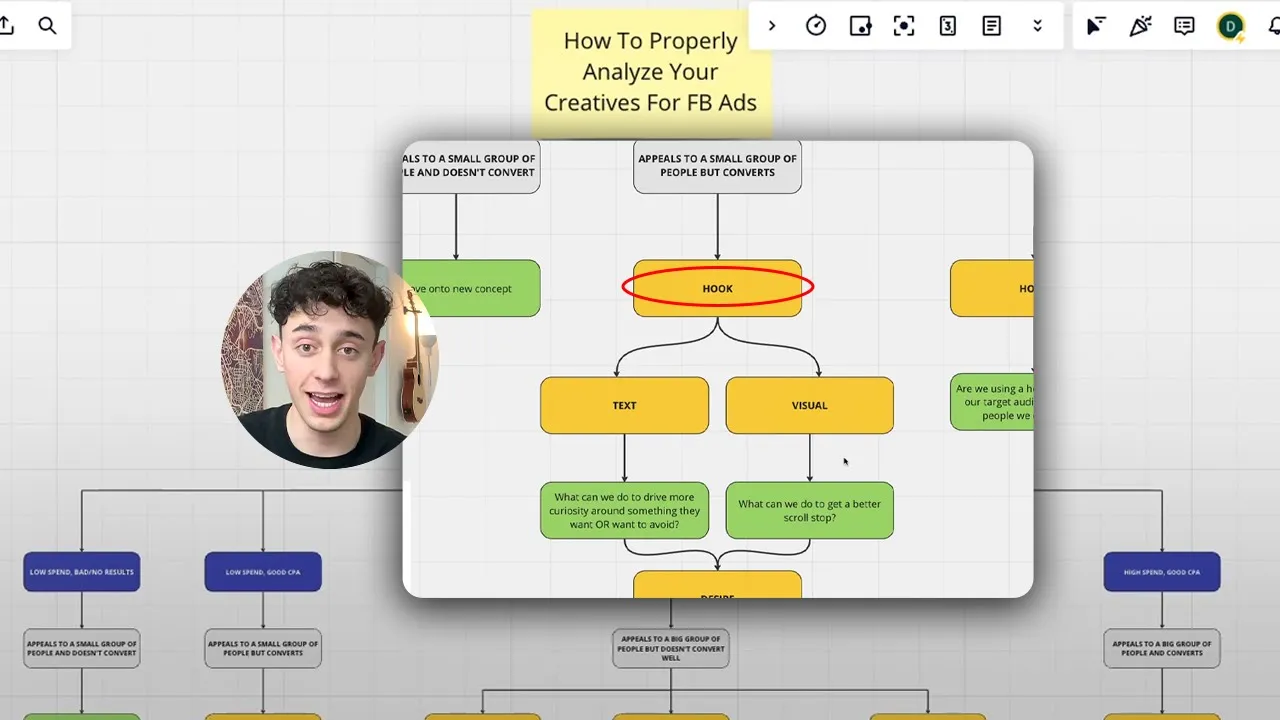
Task: Select 'Appeals to a small group of people but converts' box in inset
Action: pyautogui.click(x=717, y=166)
